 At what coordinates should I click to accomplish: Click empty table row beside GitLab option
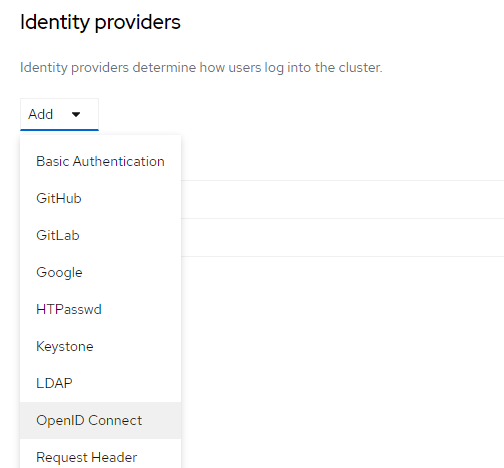343,238
